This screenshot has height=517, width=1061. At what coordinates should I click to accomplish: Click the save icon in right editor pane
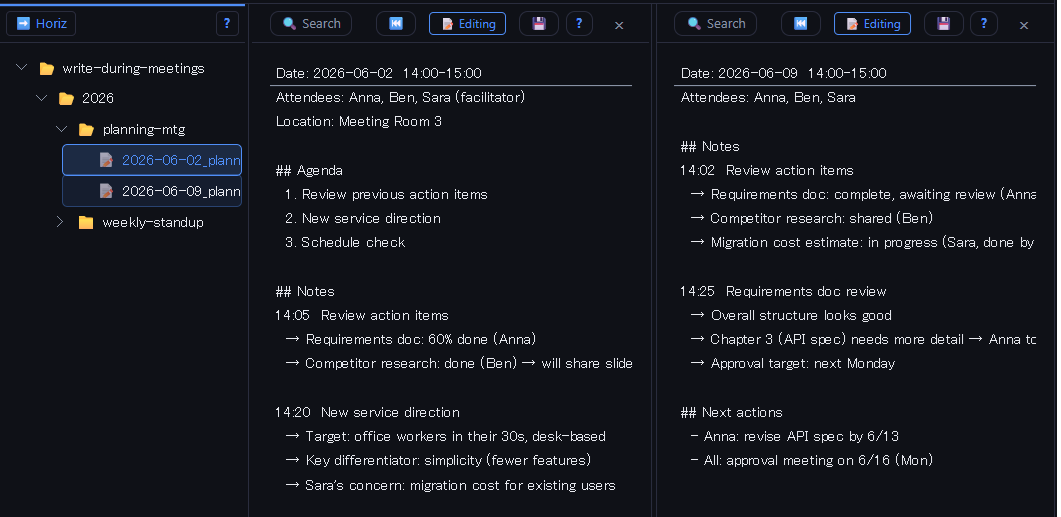pyautogui.click(x=943, y=24)
